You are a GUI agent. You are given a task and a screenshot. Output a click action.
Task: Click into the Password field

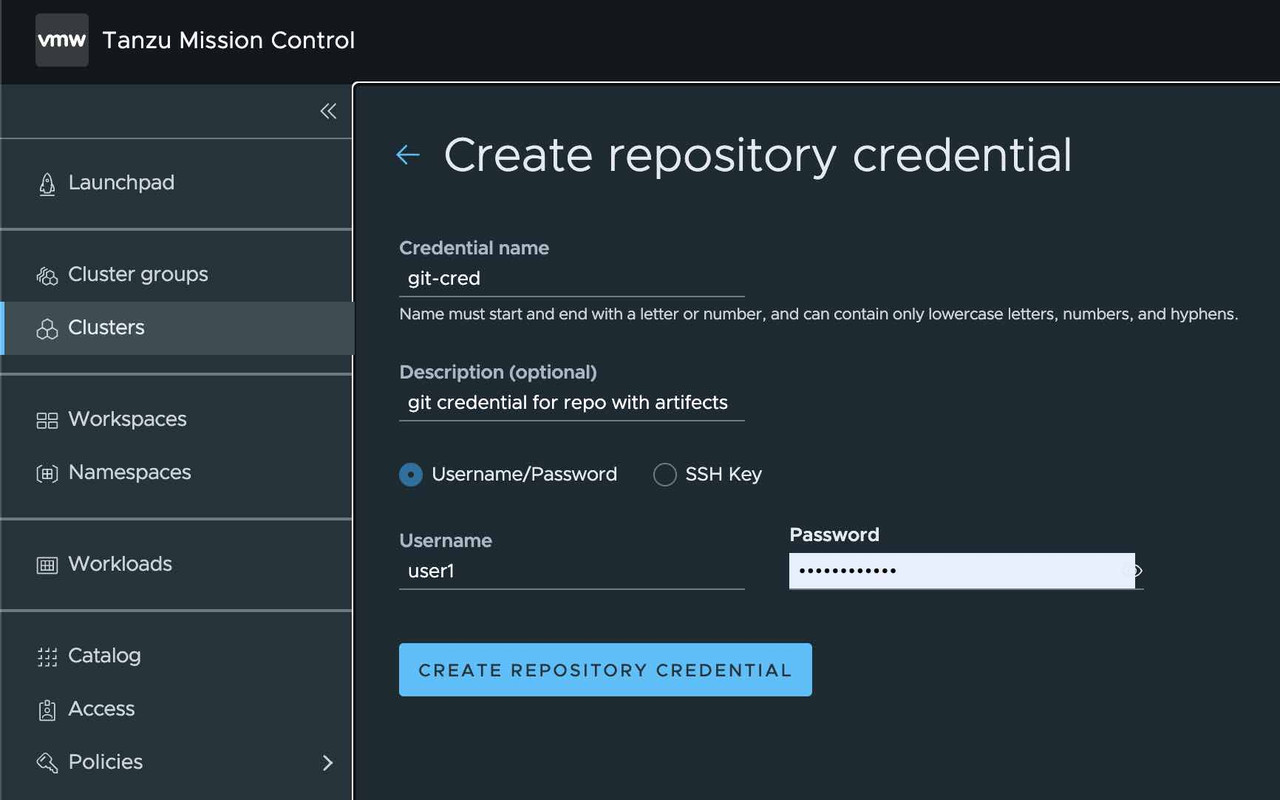[962, 571]
